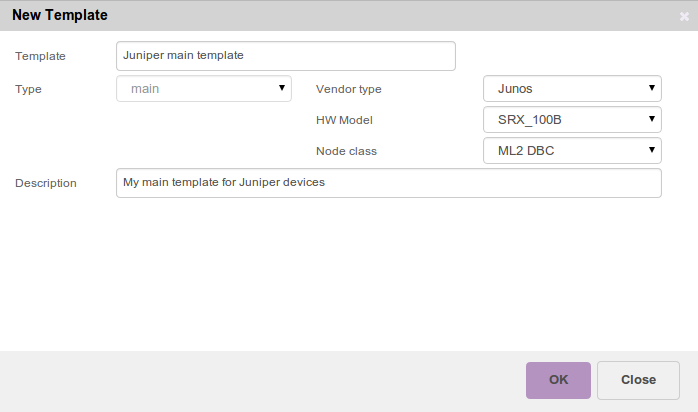Click the arrow on the Type dropdown
The image size is (698, 412).
coord(281,88)
